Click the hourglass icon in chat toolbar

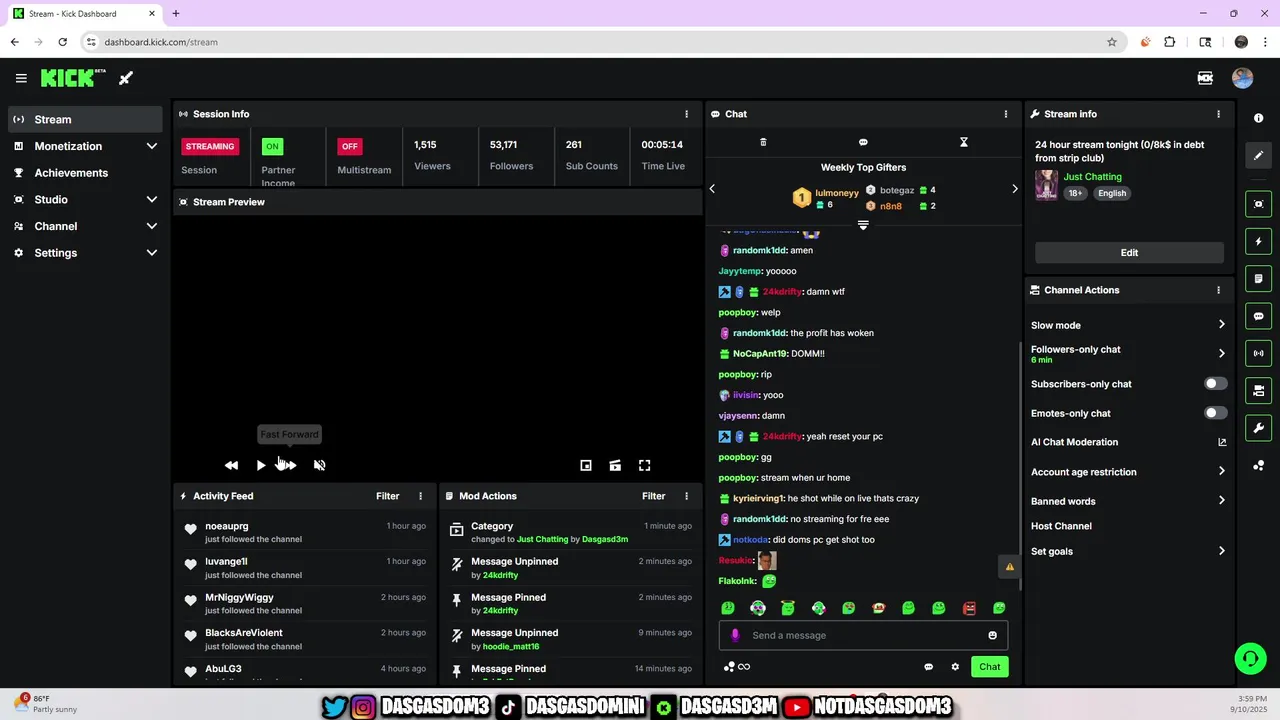pos(964,142)
